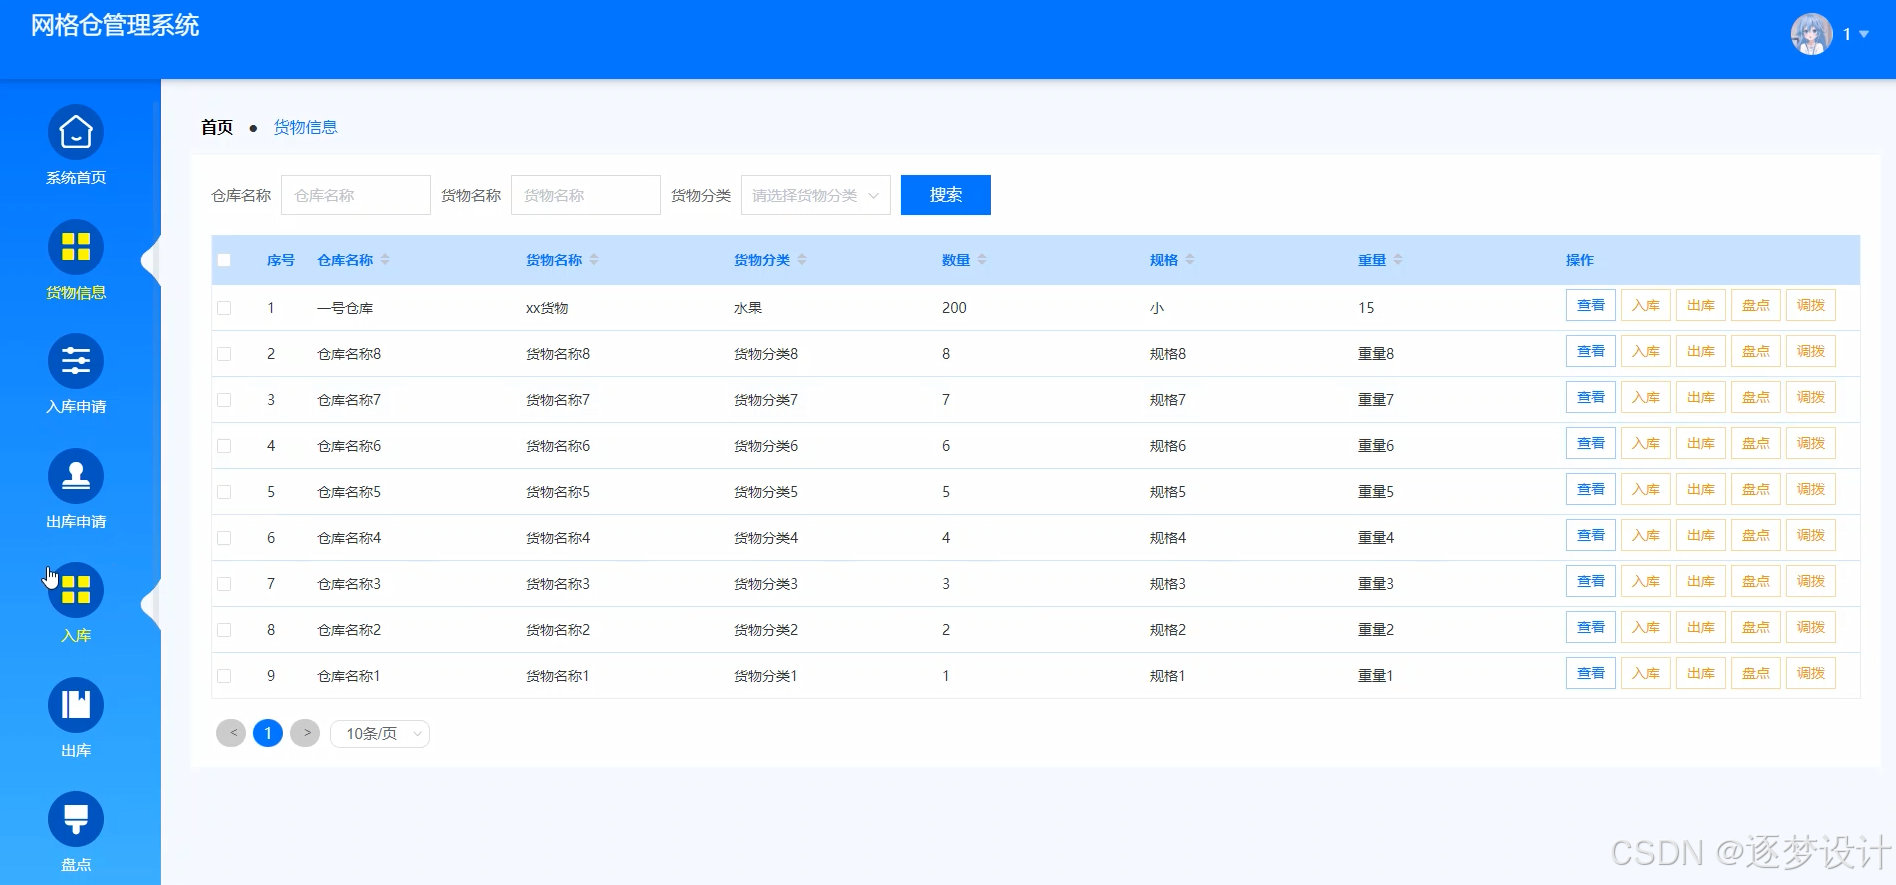
Task: Click the 操作 column header
Action: coord(1580,260)
